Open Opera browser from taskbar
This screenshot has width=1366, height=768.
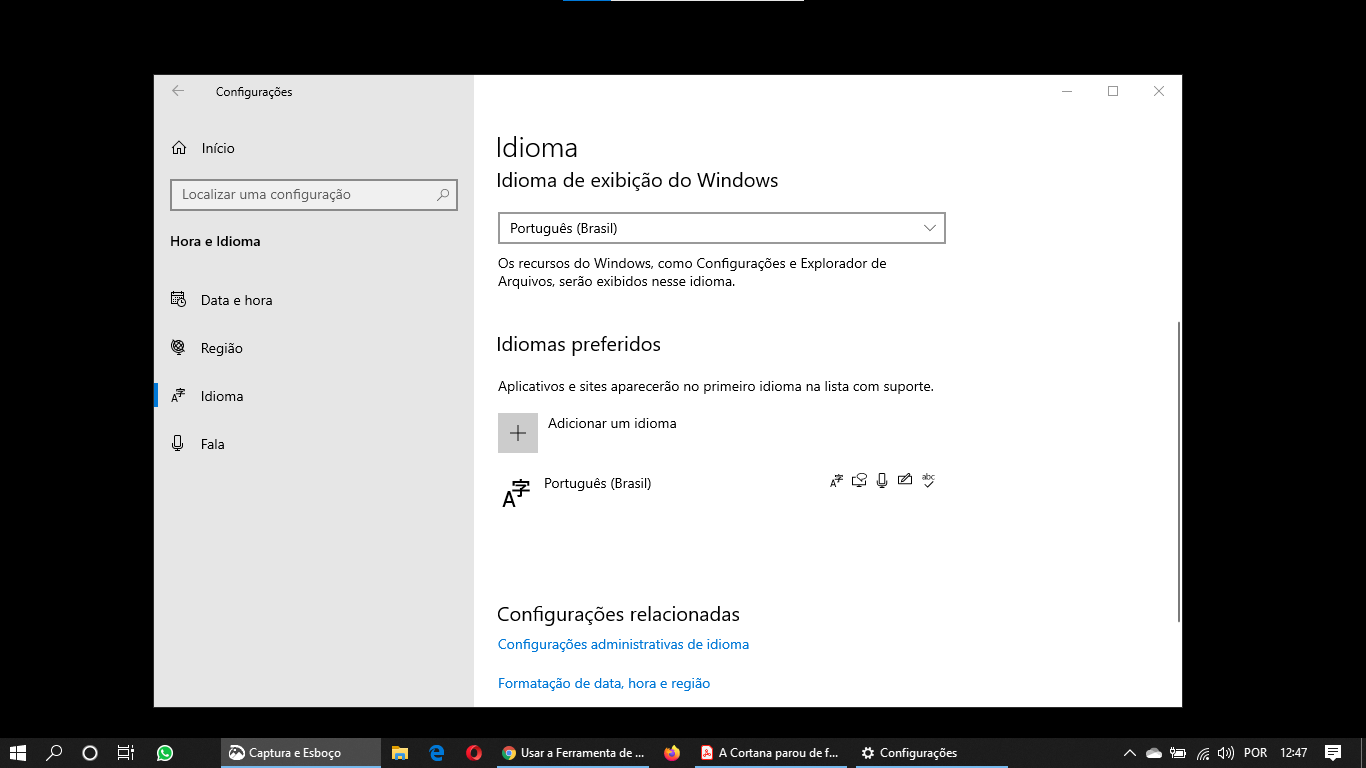[474, 753]
